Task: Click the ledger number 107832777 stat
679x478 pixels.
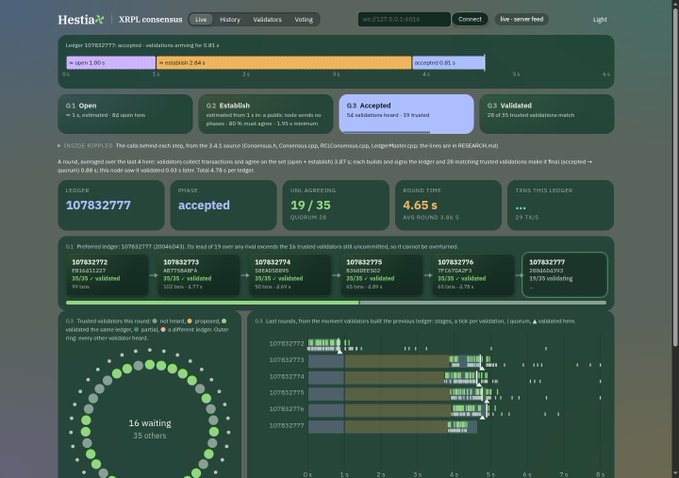Action: (x=98, y=205)
